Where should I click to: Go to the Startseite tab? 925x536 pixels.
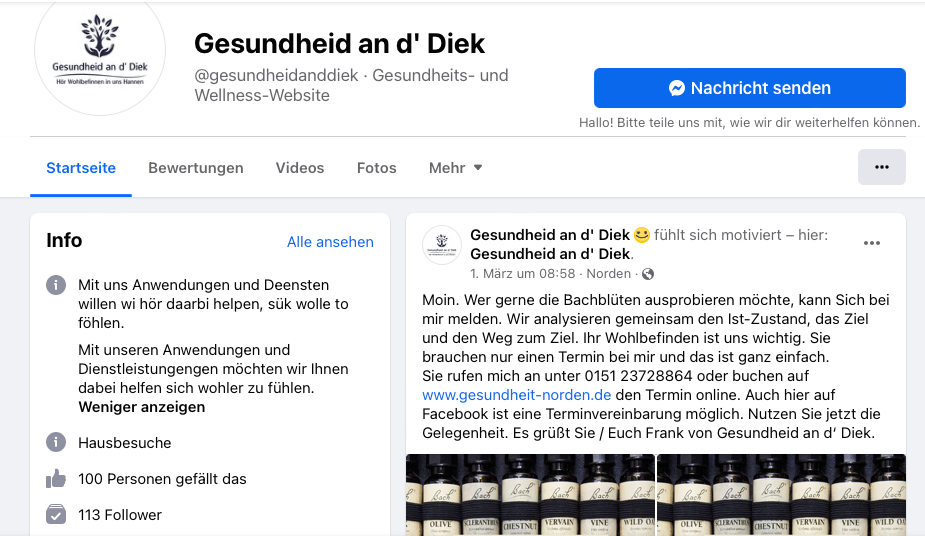[81, 168]
